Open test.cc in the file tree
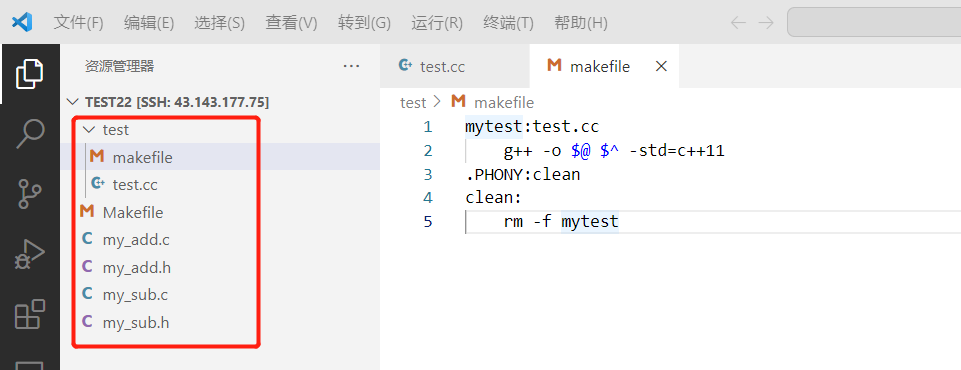 click(x=221, y=184)
